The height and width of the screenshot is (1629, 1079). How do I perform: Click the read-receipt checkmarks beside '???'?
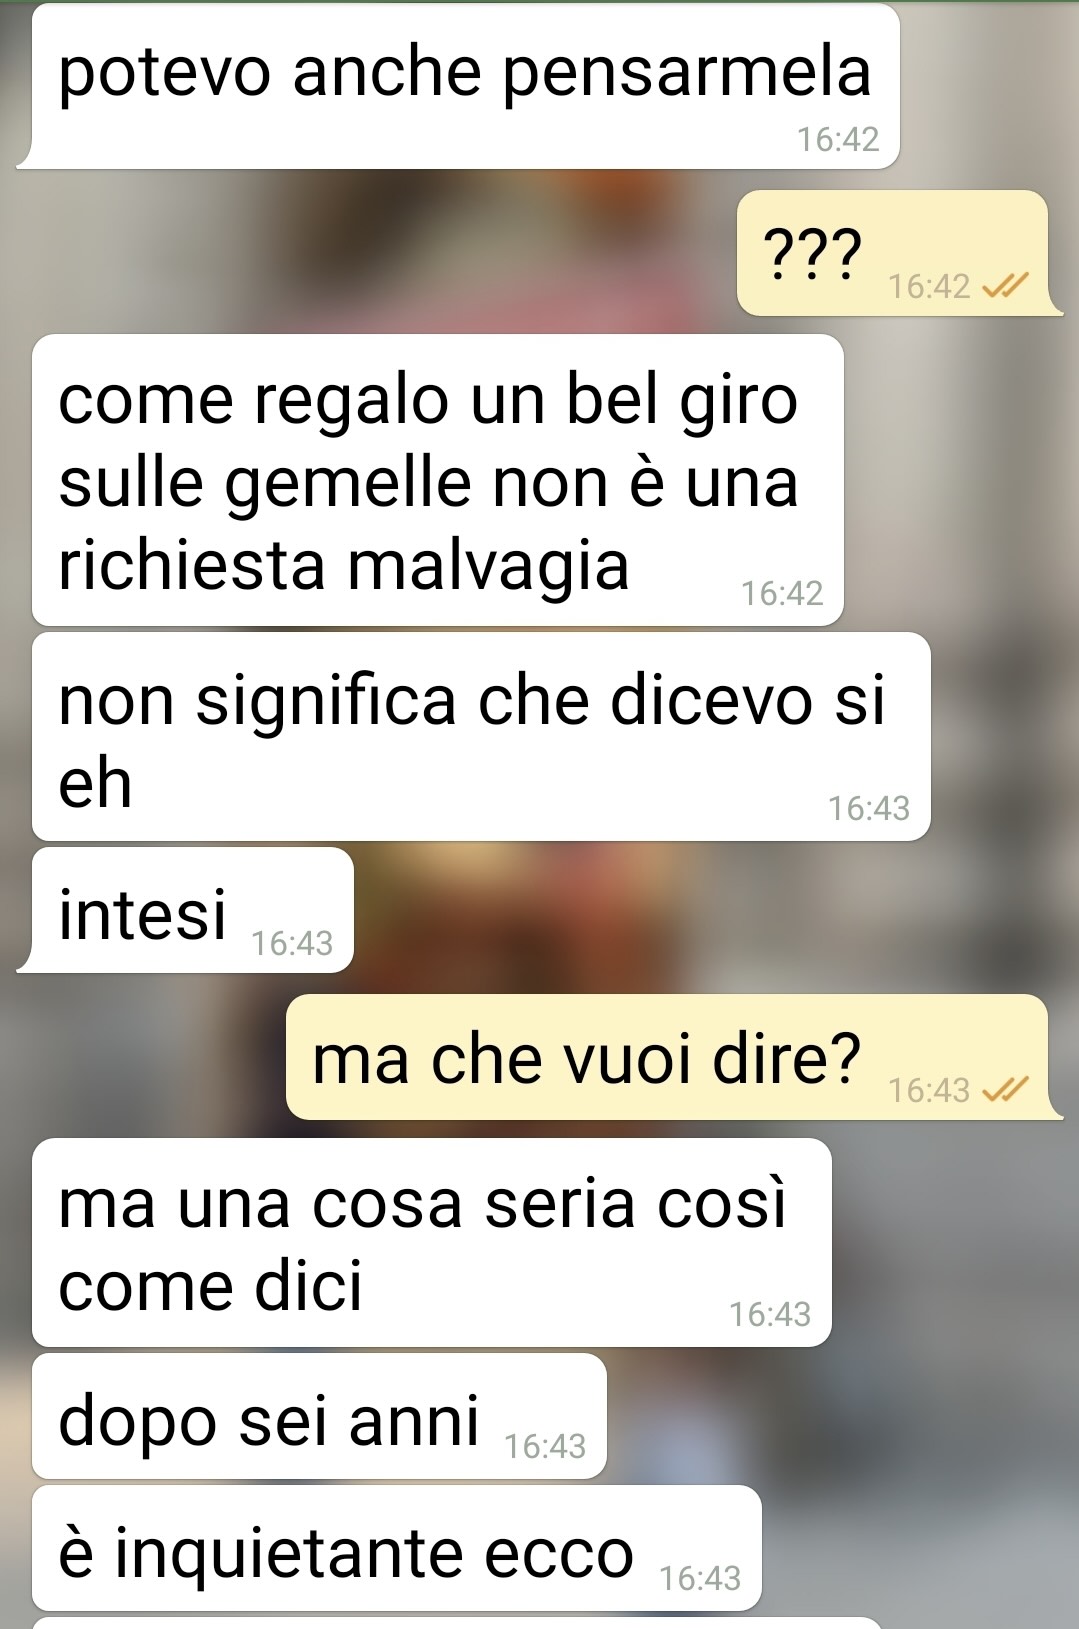tap(1005, 287)
